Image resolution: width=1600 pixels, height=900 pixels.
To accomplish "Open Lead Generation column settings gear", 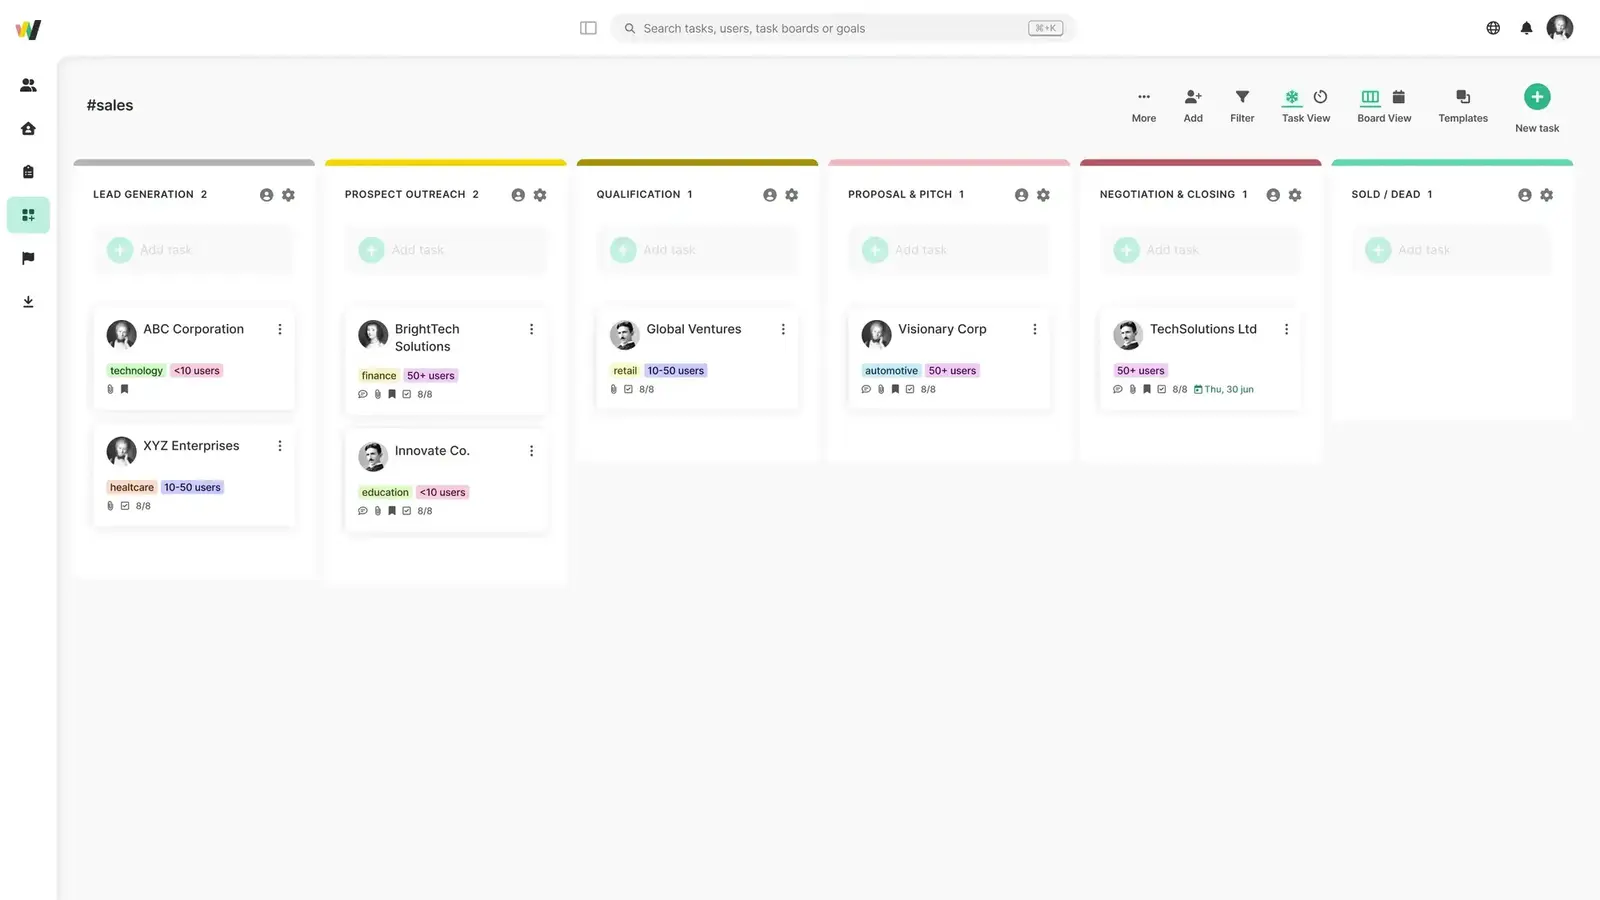I will click(288, 195).
